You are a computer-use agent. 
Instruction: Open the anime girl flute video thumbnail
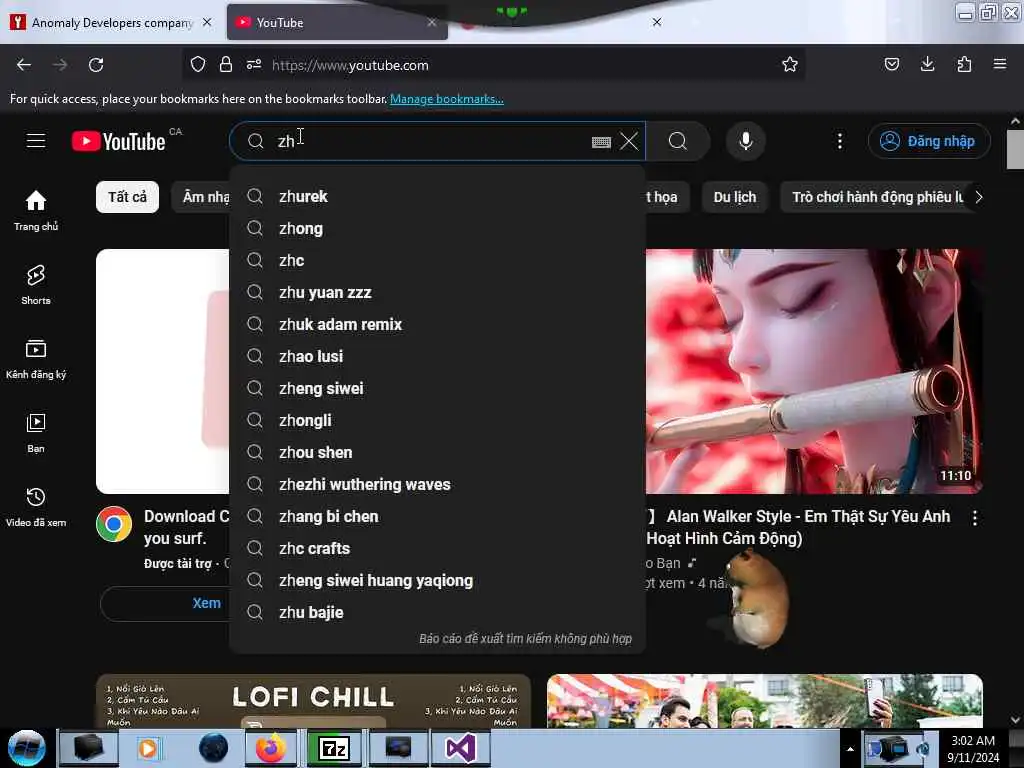tap(814, 371)
